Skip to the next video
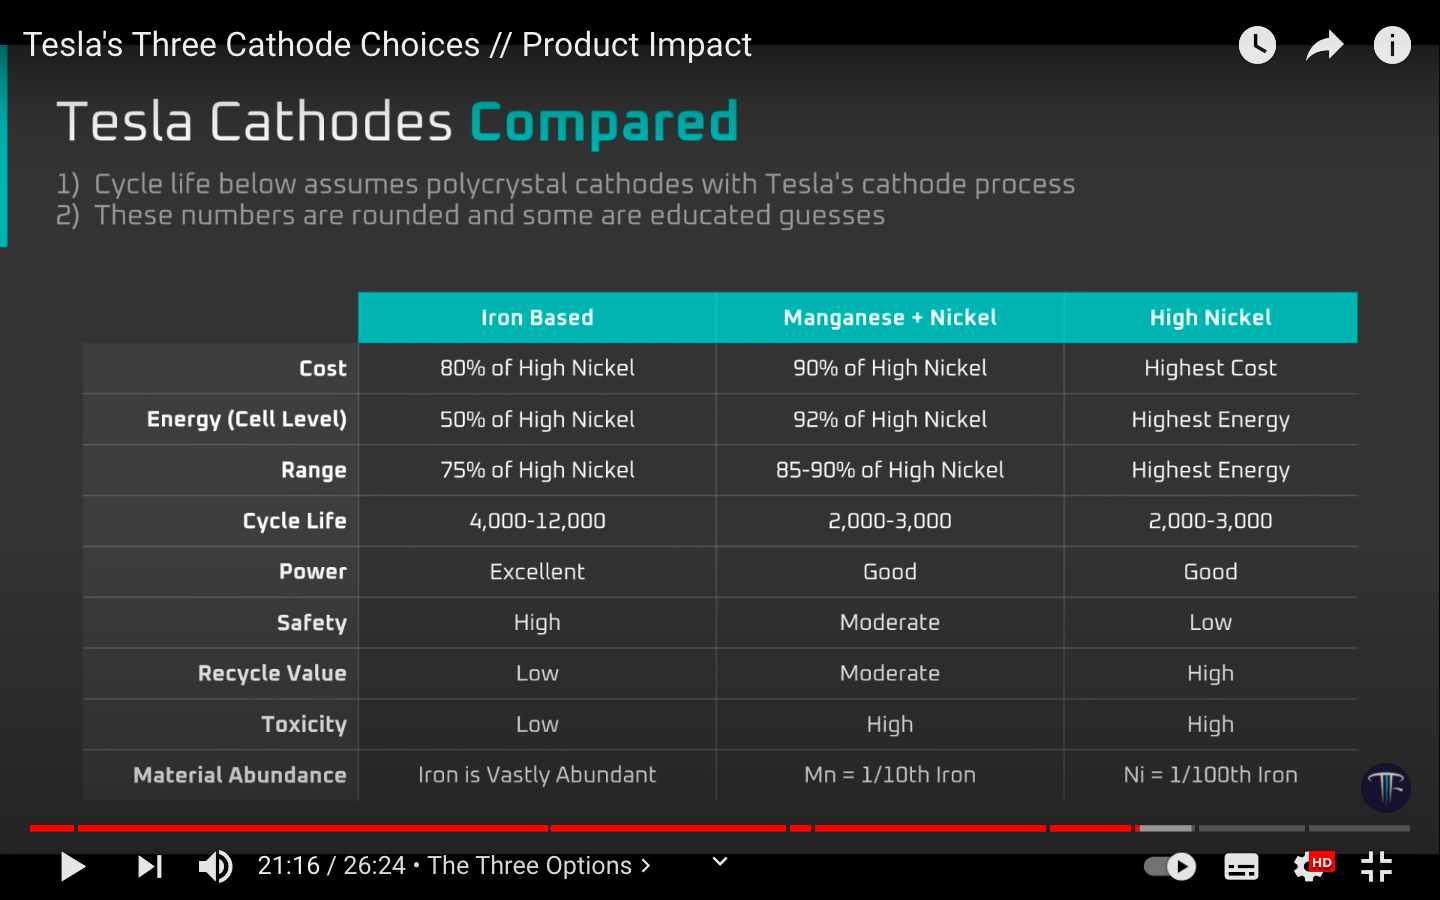The height and width of the screenshot is (900, 1440). (x=150, y=866)
